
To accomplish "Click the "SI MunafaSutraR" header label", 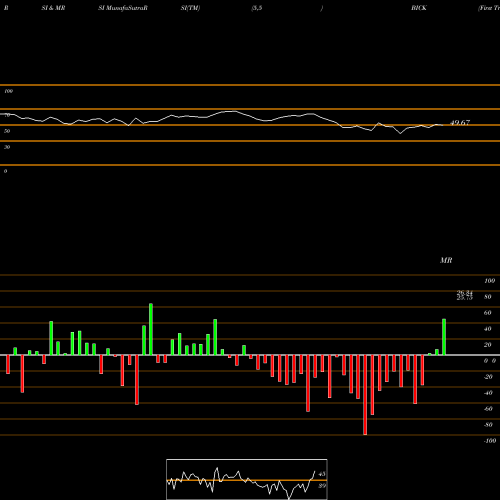I will pyautogui.click(x=123, y=8).
